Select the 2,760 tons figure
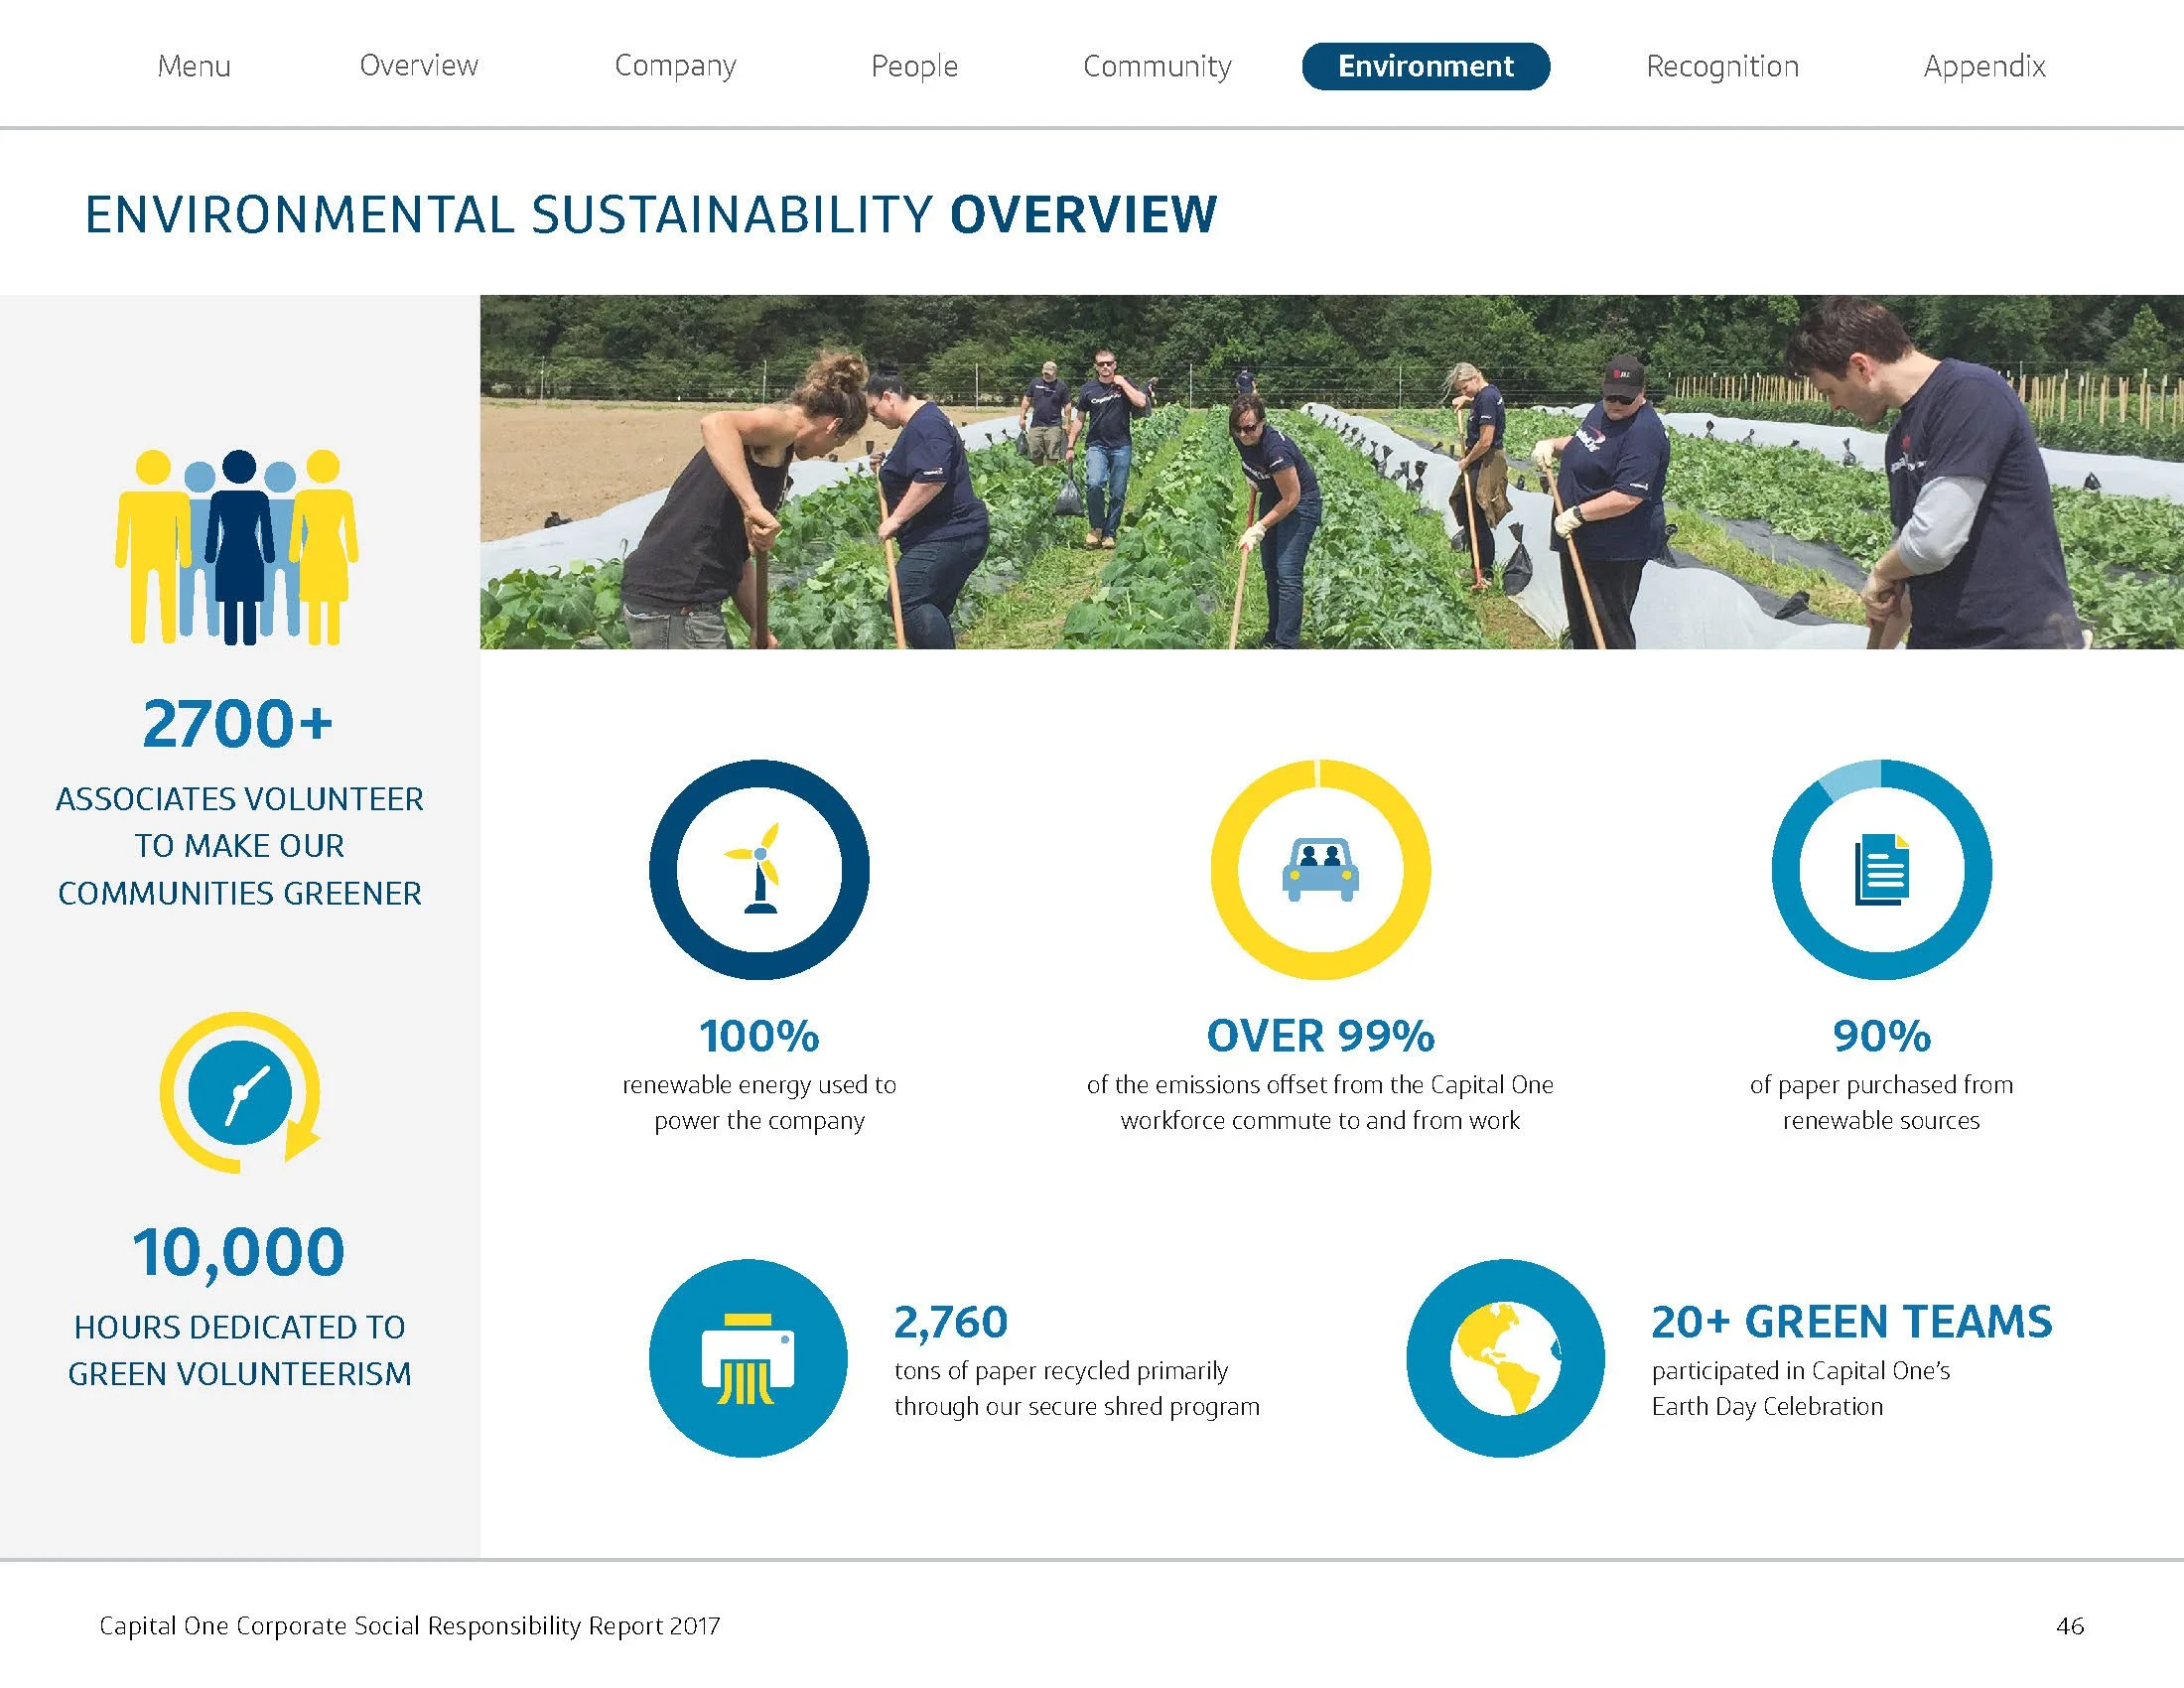2184x1688 pixels. pyautogui.click(x=951, y=1322)
